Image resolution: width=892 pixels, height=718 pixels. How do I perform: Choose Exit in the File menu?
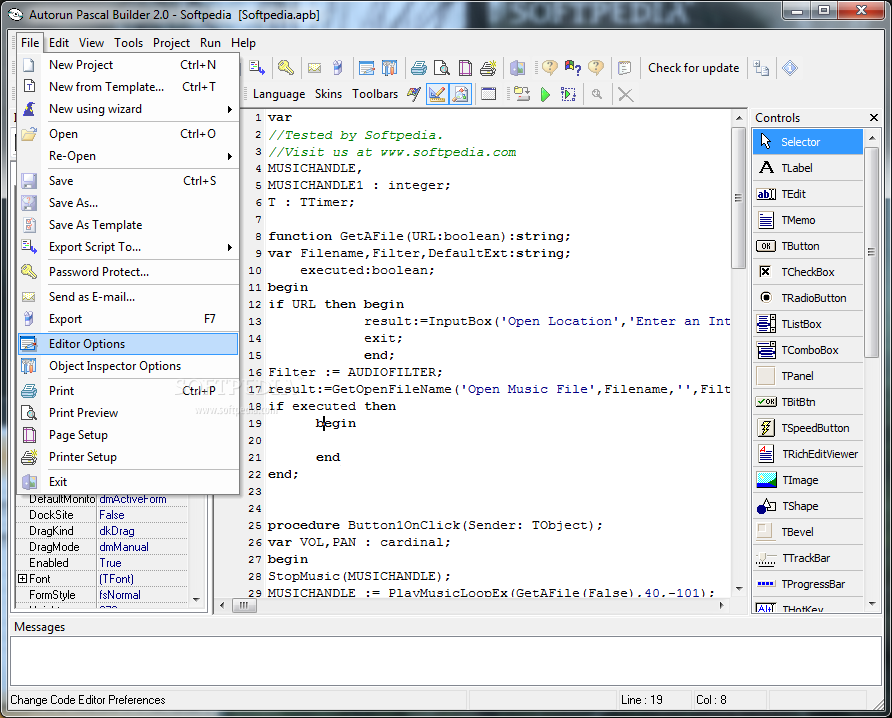pyautogui.click(x=128, y=482)
